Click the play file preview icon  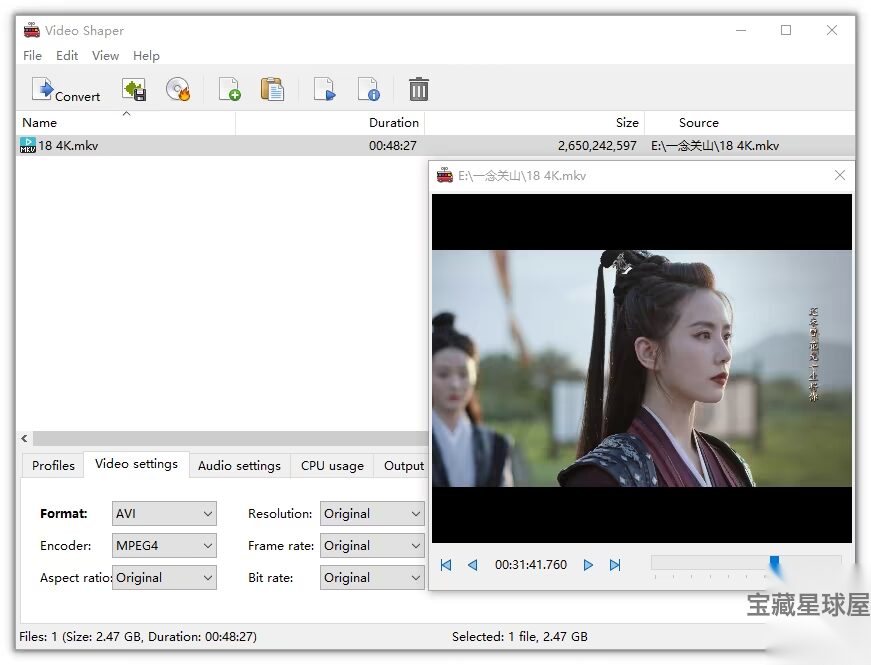click(324, 89)
